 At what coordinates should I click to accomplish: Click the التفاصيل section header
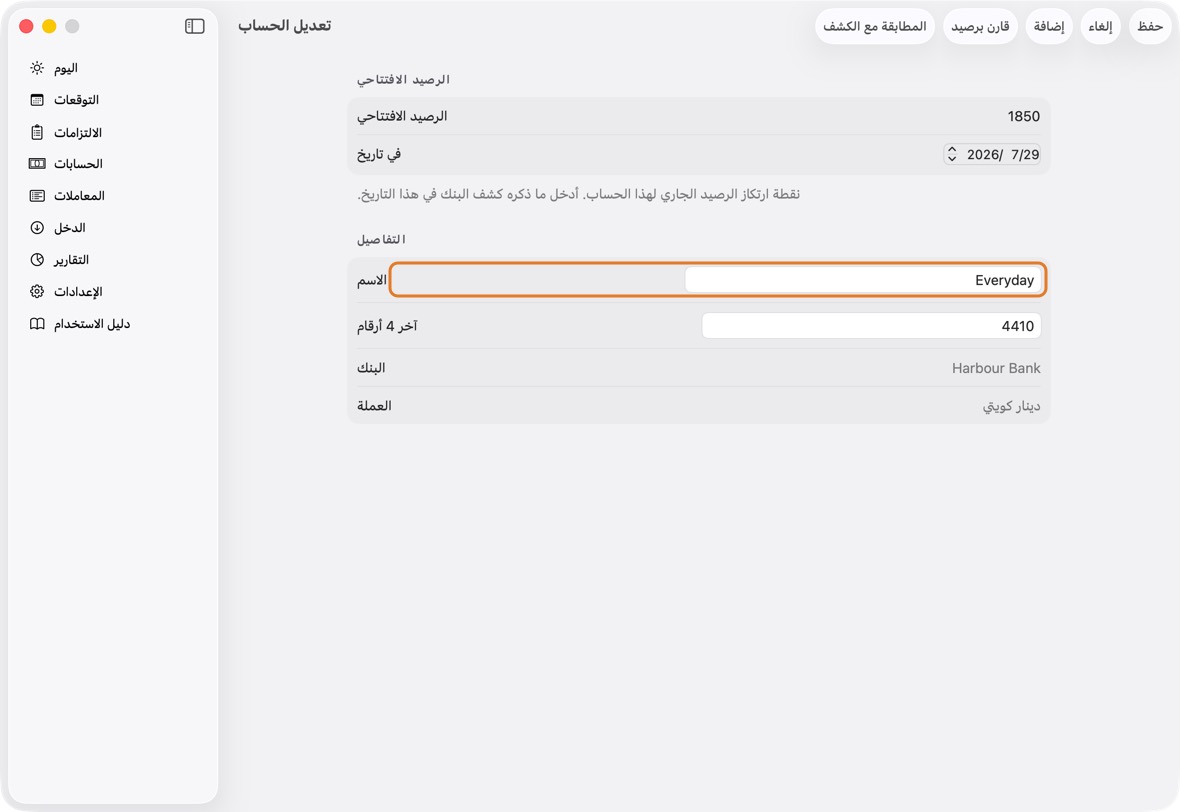click(381, 239)
